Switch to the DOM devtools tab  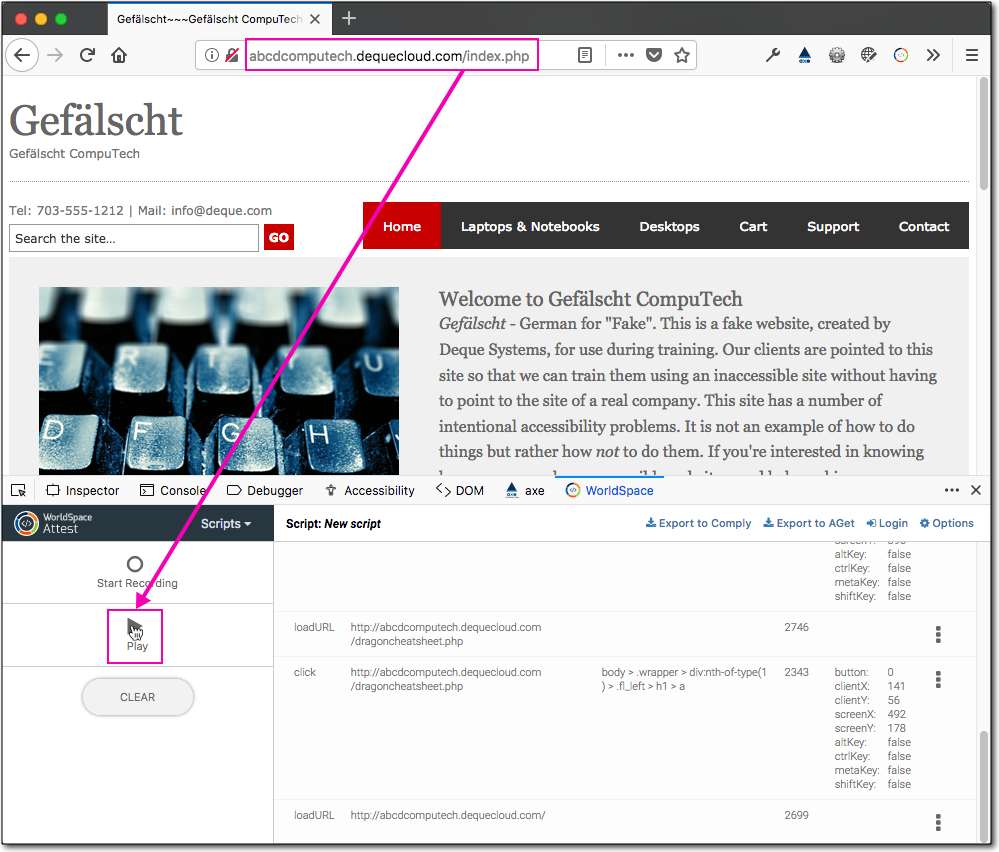(460, 490)
